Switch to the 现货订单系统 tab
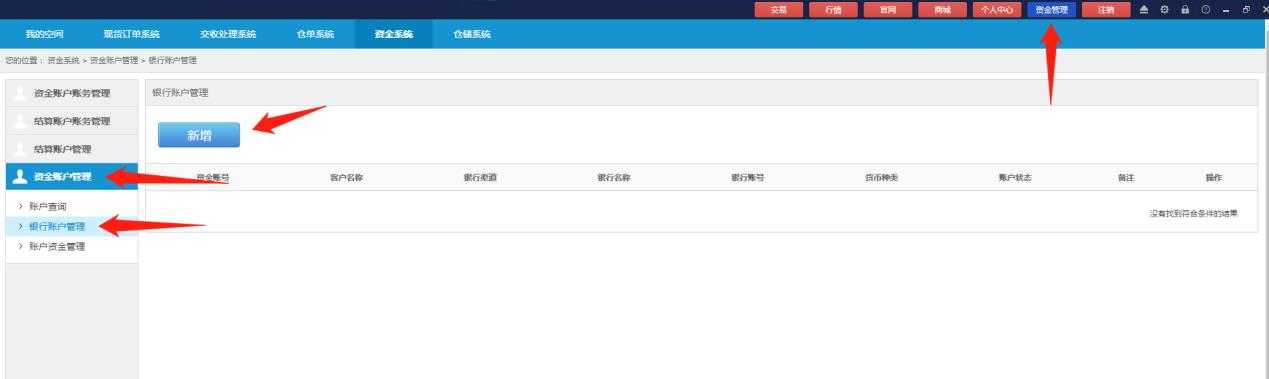 pyautogui.click(x=132, y=35)
